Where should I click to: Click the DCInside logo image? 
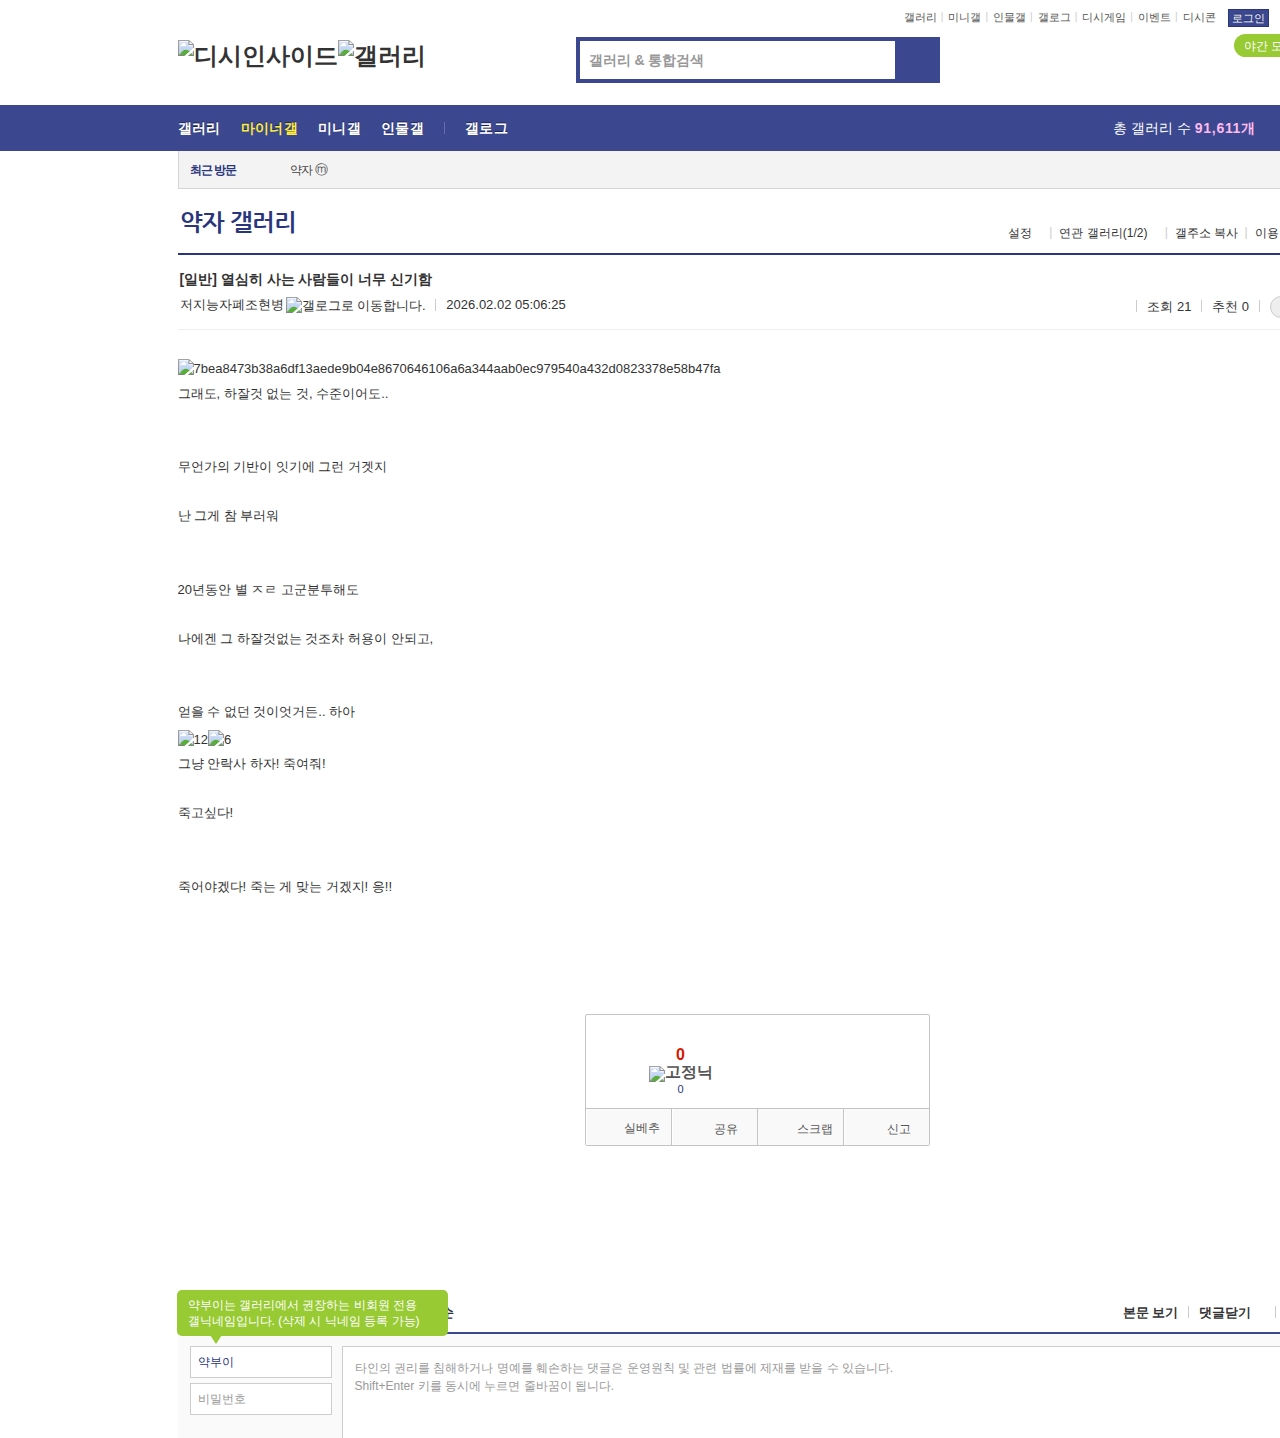coord(257,56)
